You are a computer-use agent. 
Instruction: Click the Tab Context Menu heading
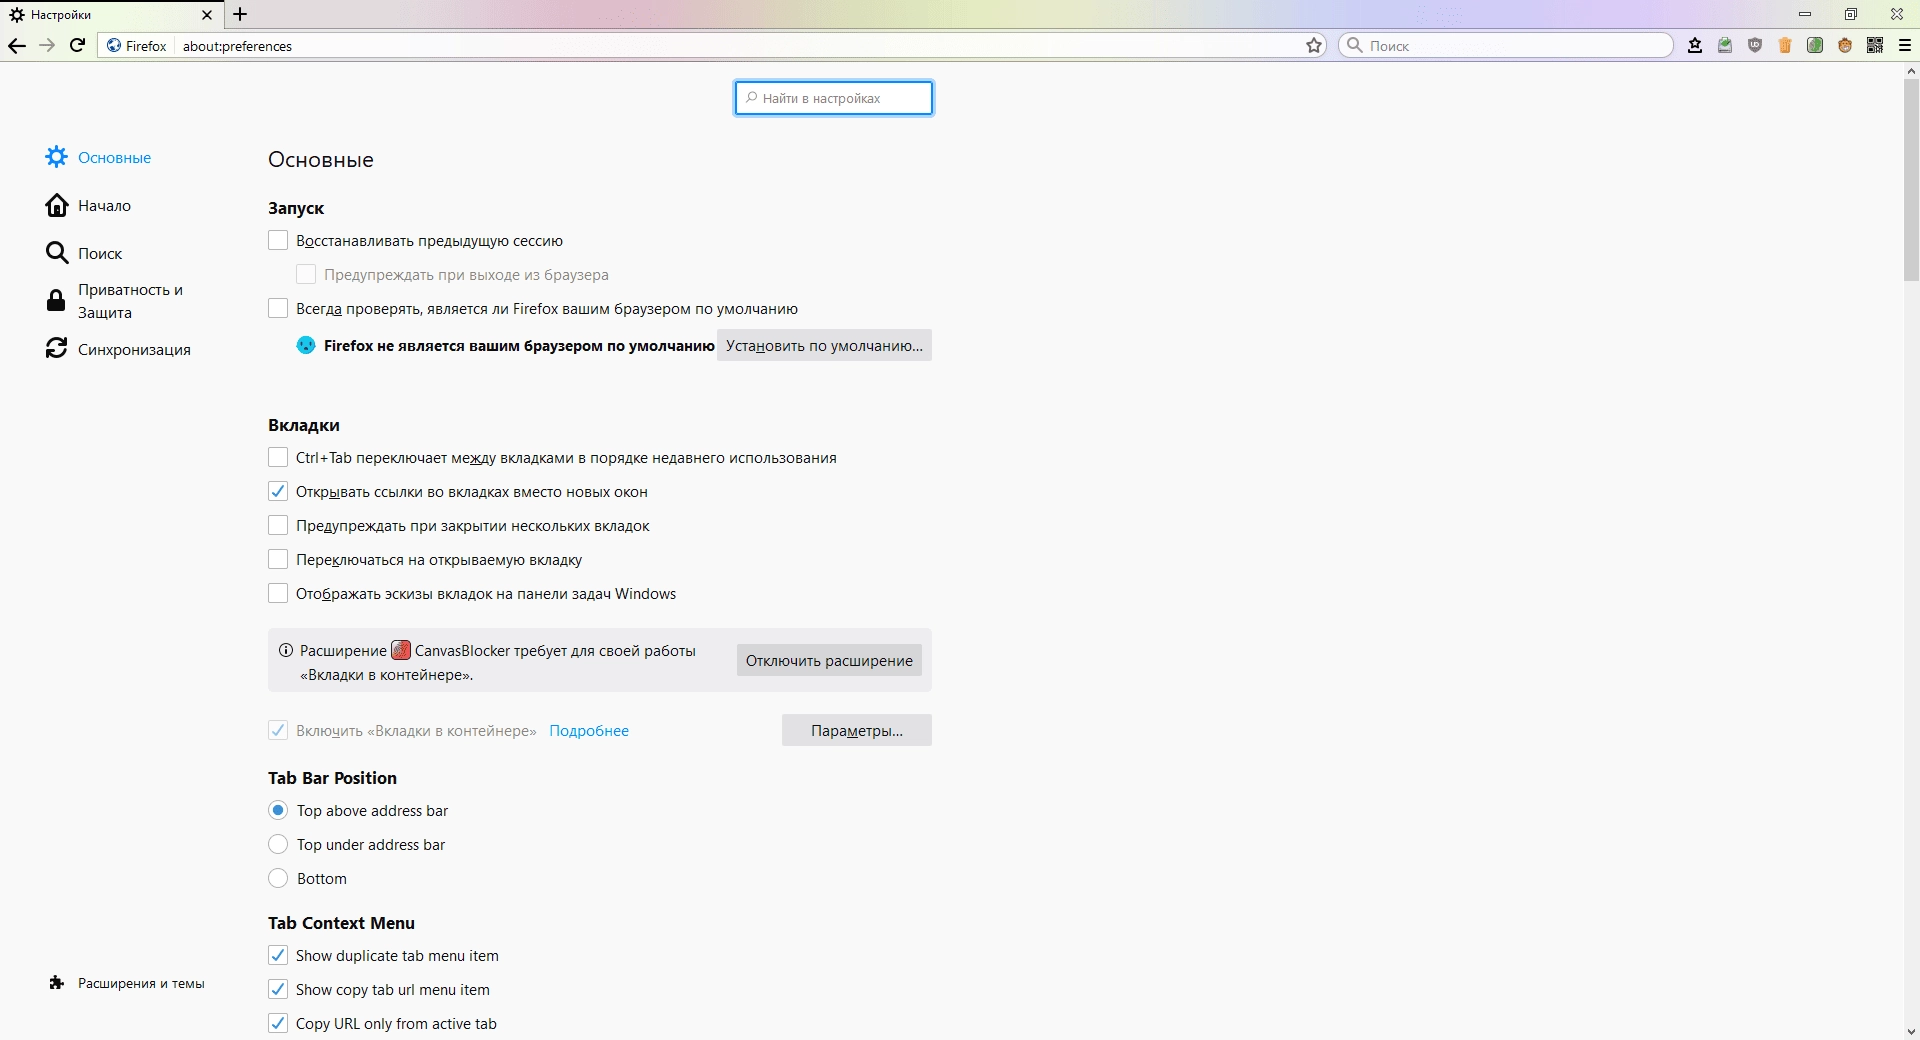click(341, 923)
